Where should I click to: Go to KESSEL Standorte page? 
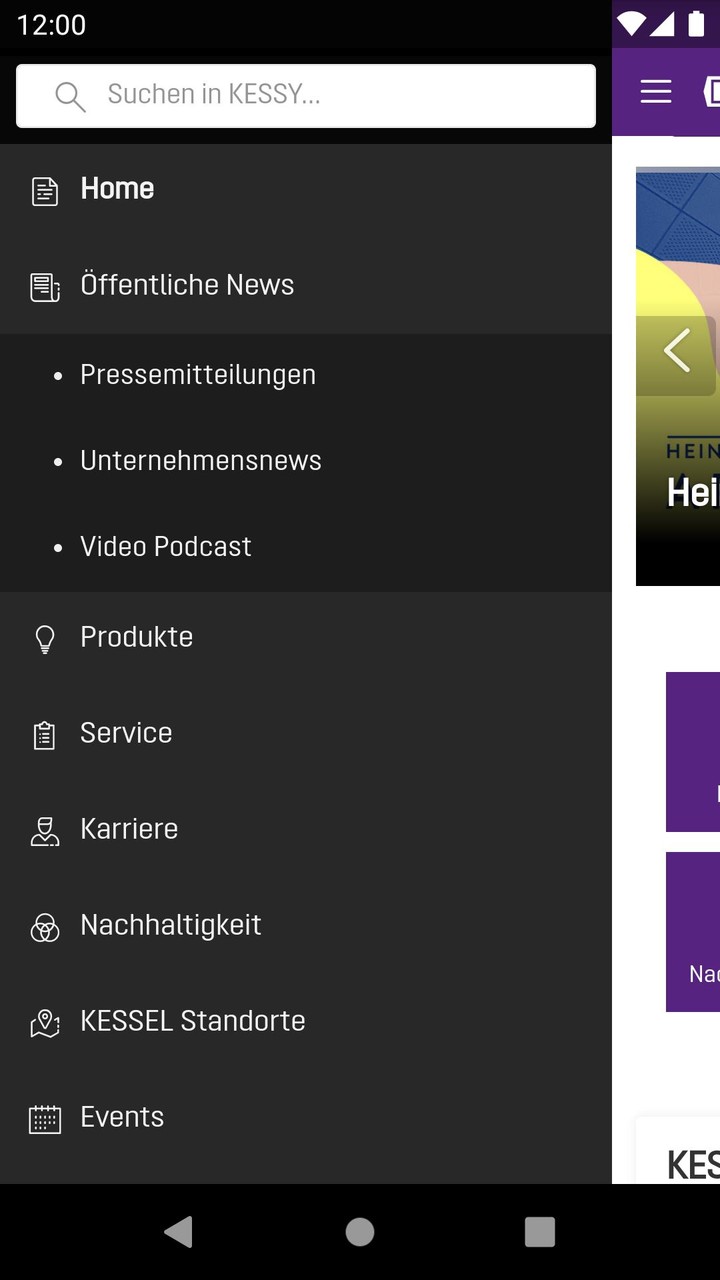[193, 1021]
